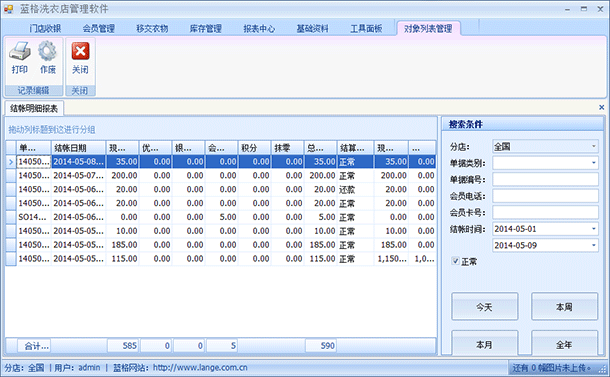Click the red 关闭 close icon
Screen dimensions: 610x377
80,51
